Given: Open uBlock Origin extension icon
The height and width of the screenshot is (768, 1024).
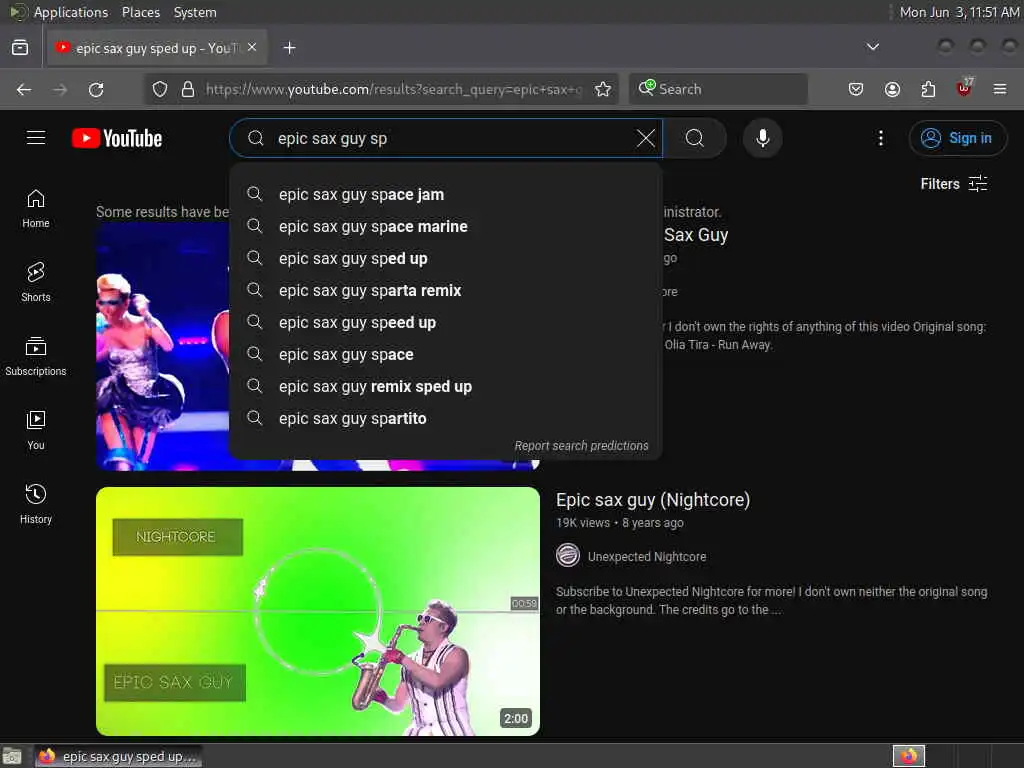Looking at the screenshot, I should point(964,88).
